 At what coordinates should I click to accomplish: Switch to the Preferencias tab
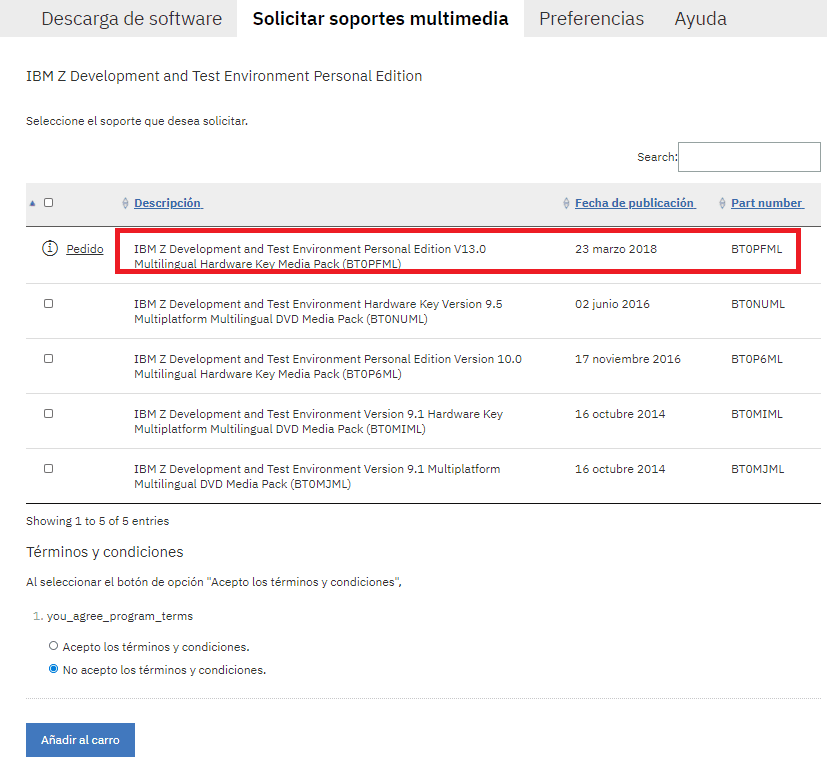(x=591, y=19)
